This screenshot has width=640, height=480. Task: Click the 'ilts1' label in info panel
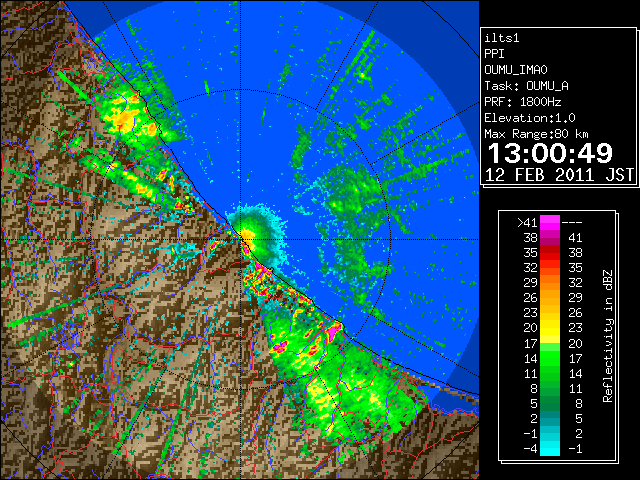click(502, 38)
